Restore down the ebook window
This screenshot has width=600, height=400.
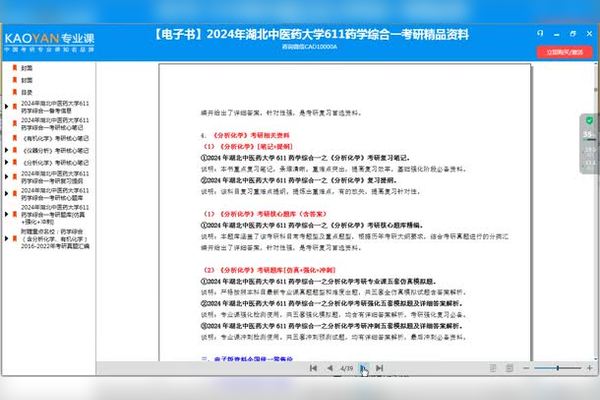point(573,34)
